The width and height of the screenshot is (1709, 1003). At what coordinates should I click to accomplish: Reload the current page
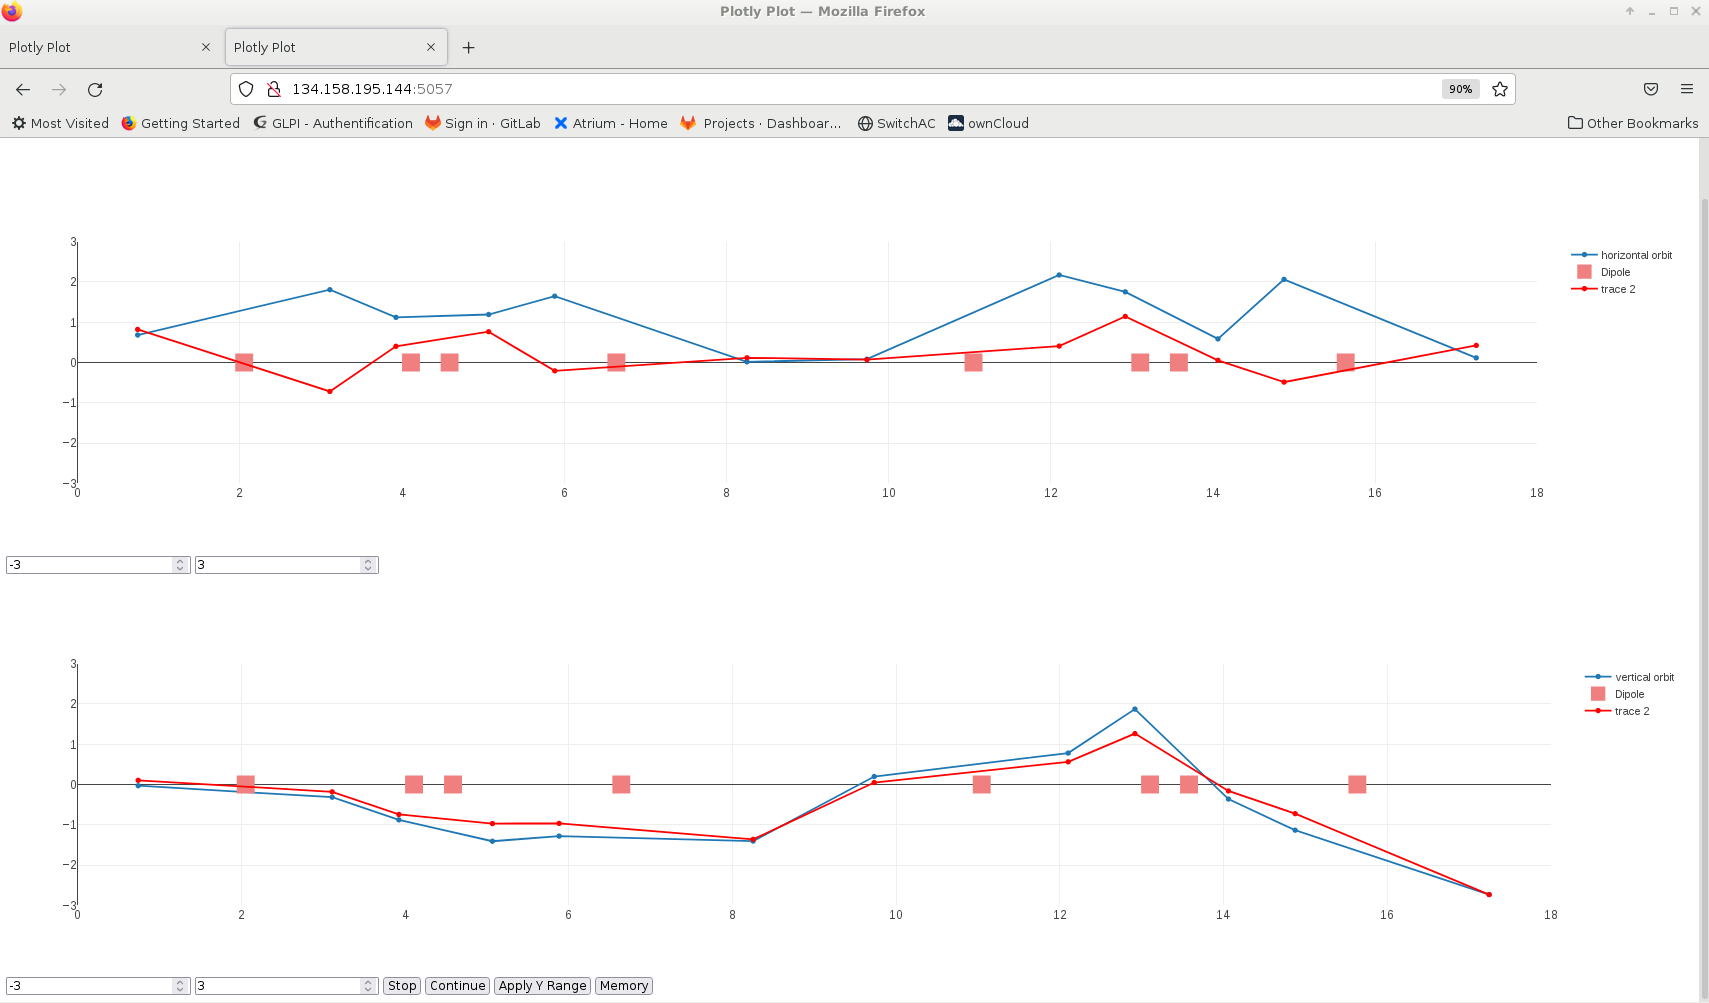95,89
